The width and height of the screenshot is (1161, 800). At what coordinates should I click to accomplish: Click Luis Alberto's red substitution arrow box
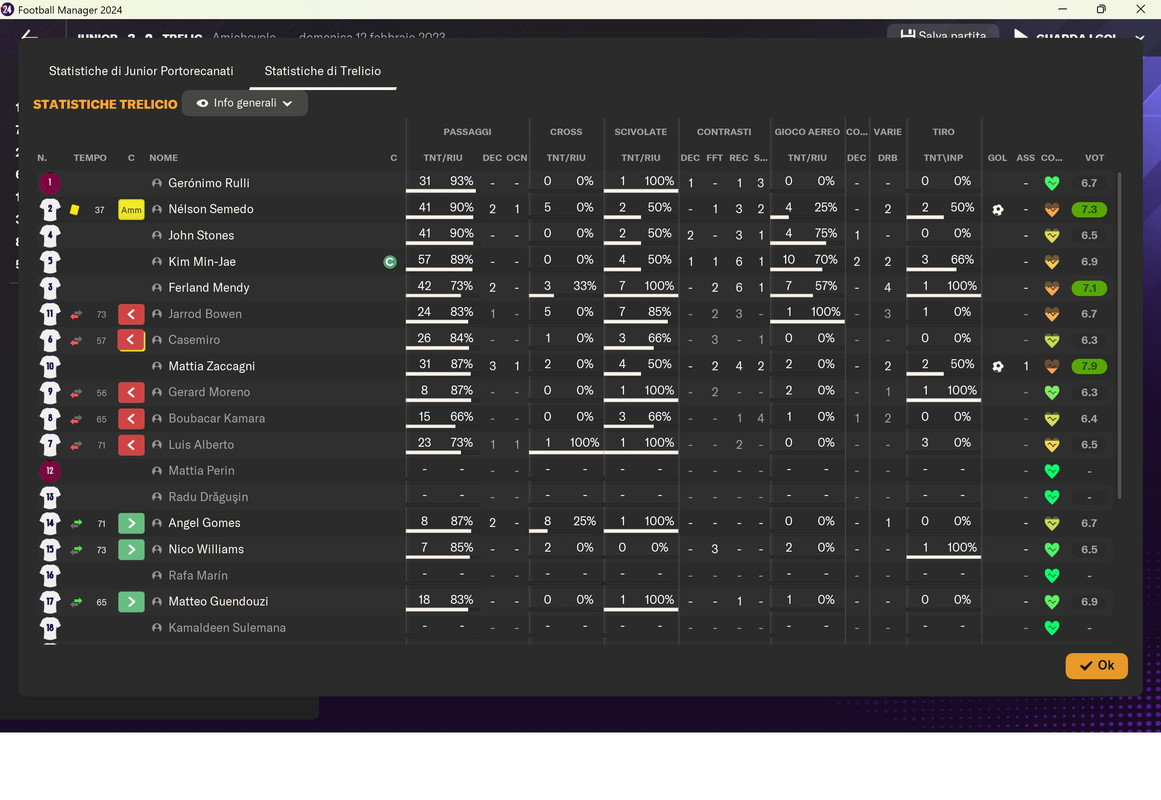point(131,444)
